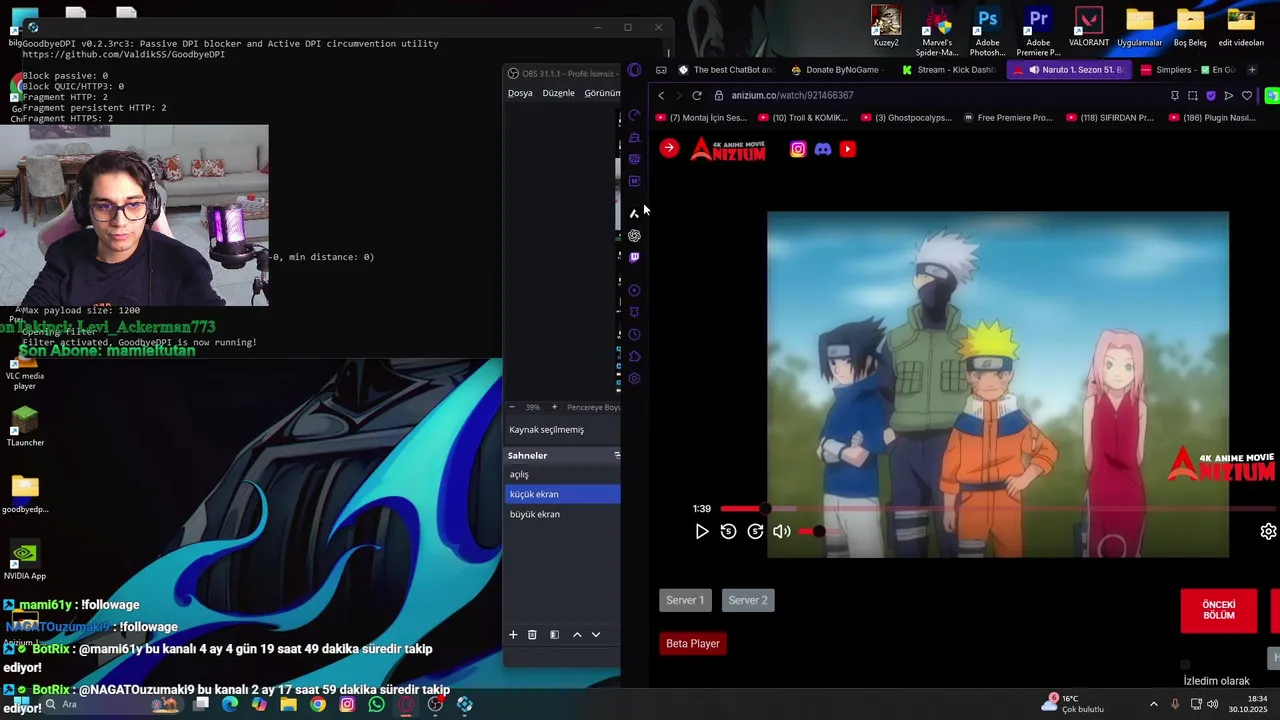Open the ChatGPT icon in Opera sidebar
This screenshot has height=720, width=1280.
634,236
